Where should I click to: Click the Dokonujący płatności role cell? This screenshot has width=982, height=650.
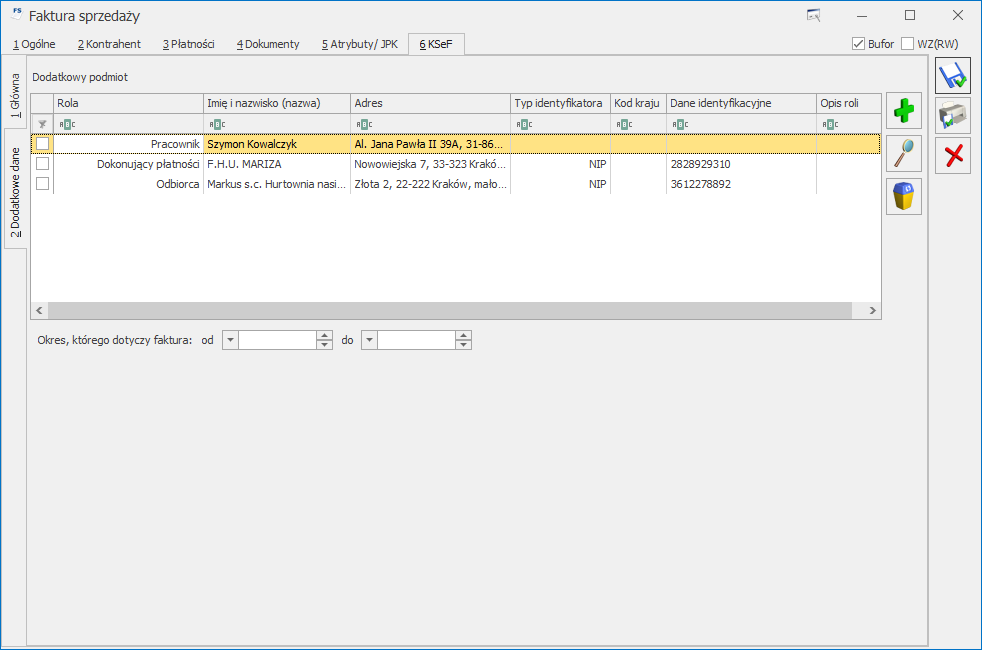click(128, 164)
